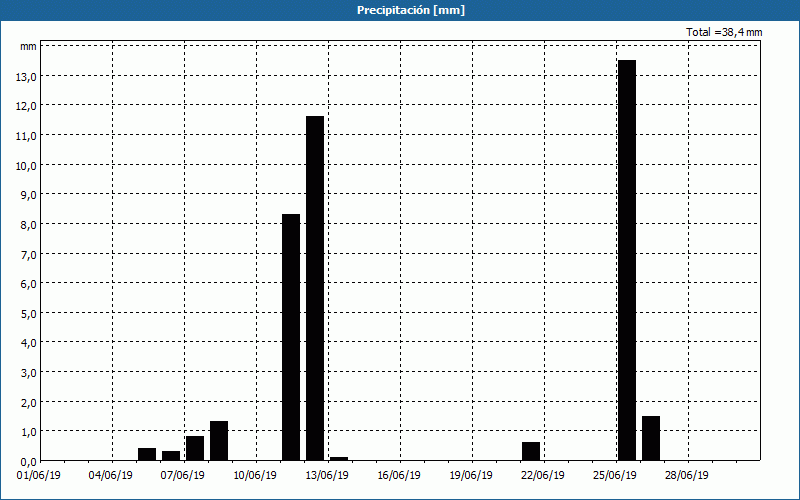Click the 0,0 y-axis label
The width and height of the screenshot is (800, 500).
pos(28,461)
